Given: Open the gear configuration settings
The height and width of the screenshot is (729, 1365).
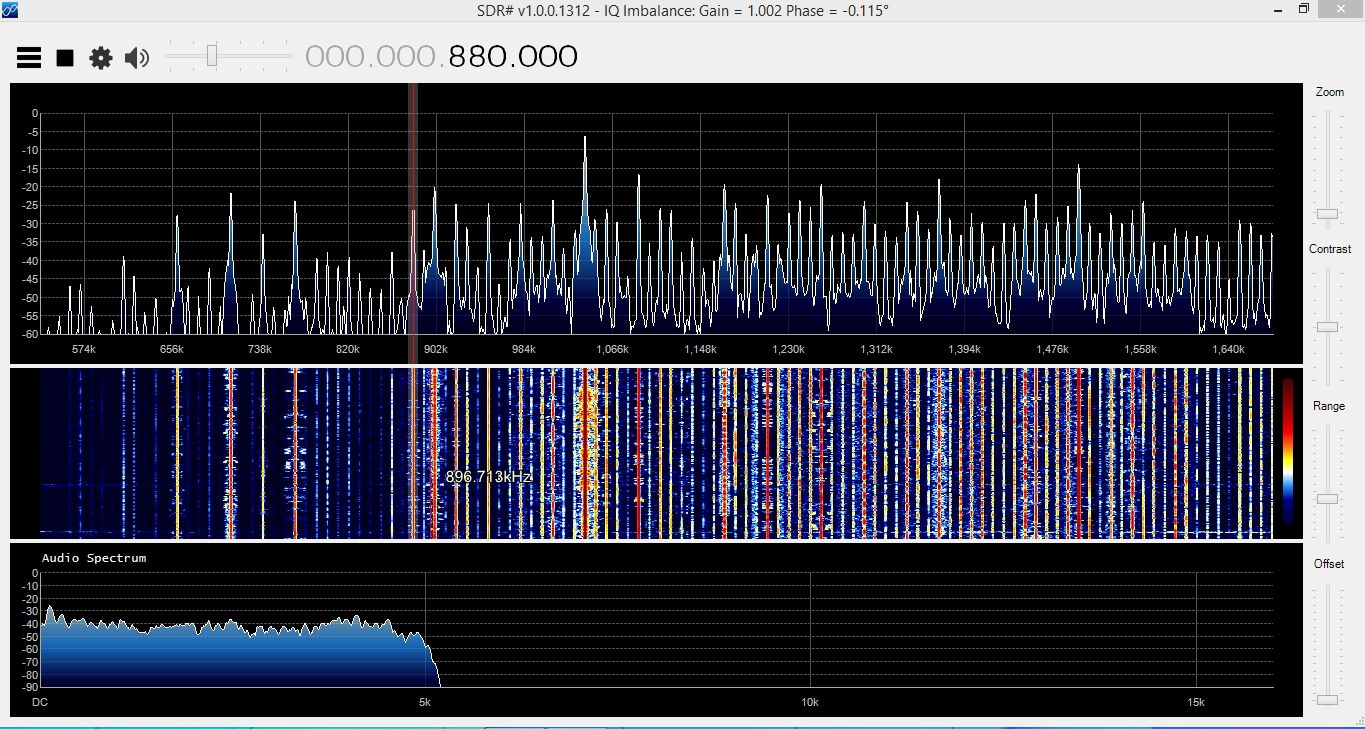Looking at the screenshot, I should point(101,58).
